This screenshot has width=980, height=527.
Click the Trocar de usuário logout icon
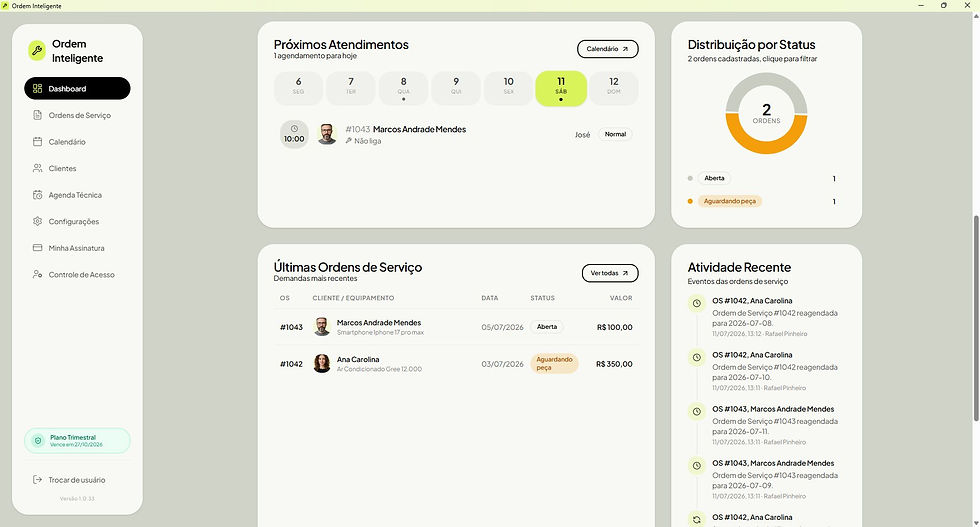coord(38,479)
